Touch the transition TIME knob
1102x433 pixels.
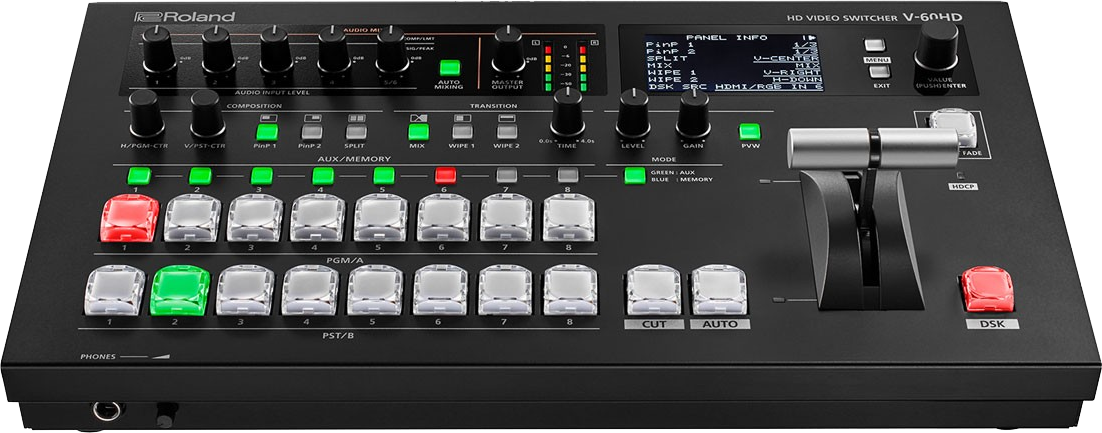(568, 112)
